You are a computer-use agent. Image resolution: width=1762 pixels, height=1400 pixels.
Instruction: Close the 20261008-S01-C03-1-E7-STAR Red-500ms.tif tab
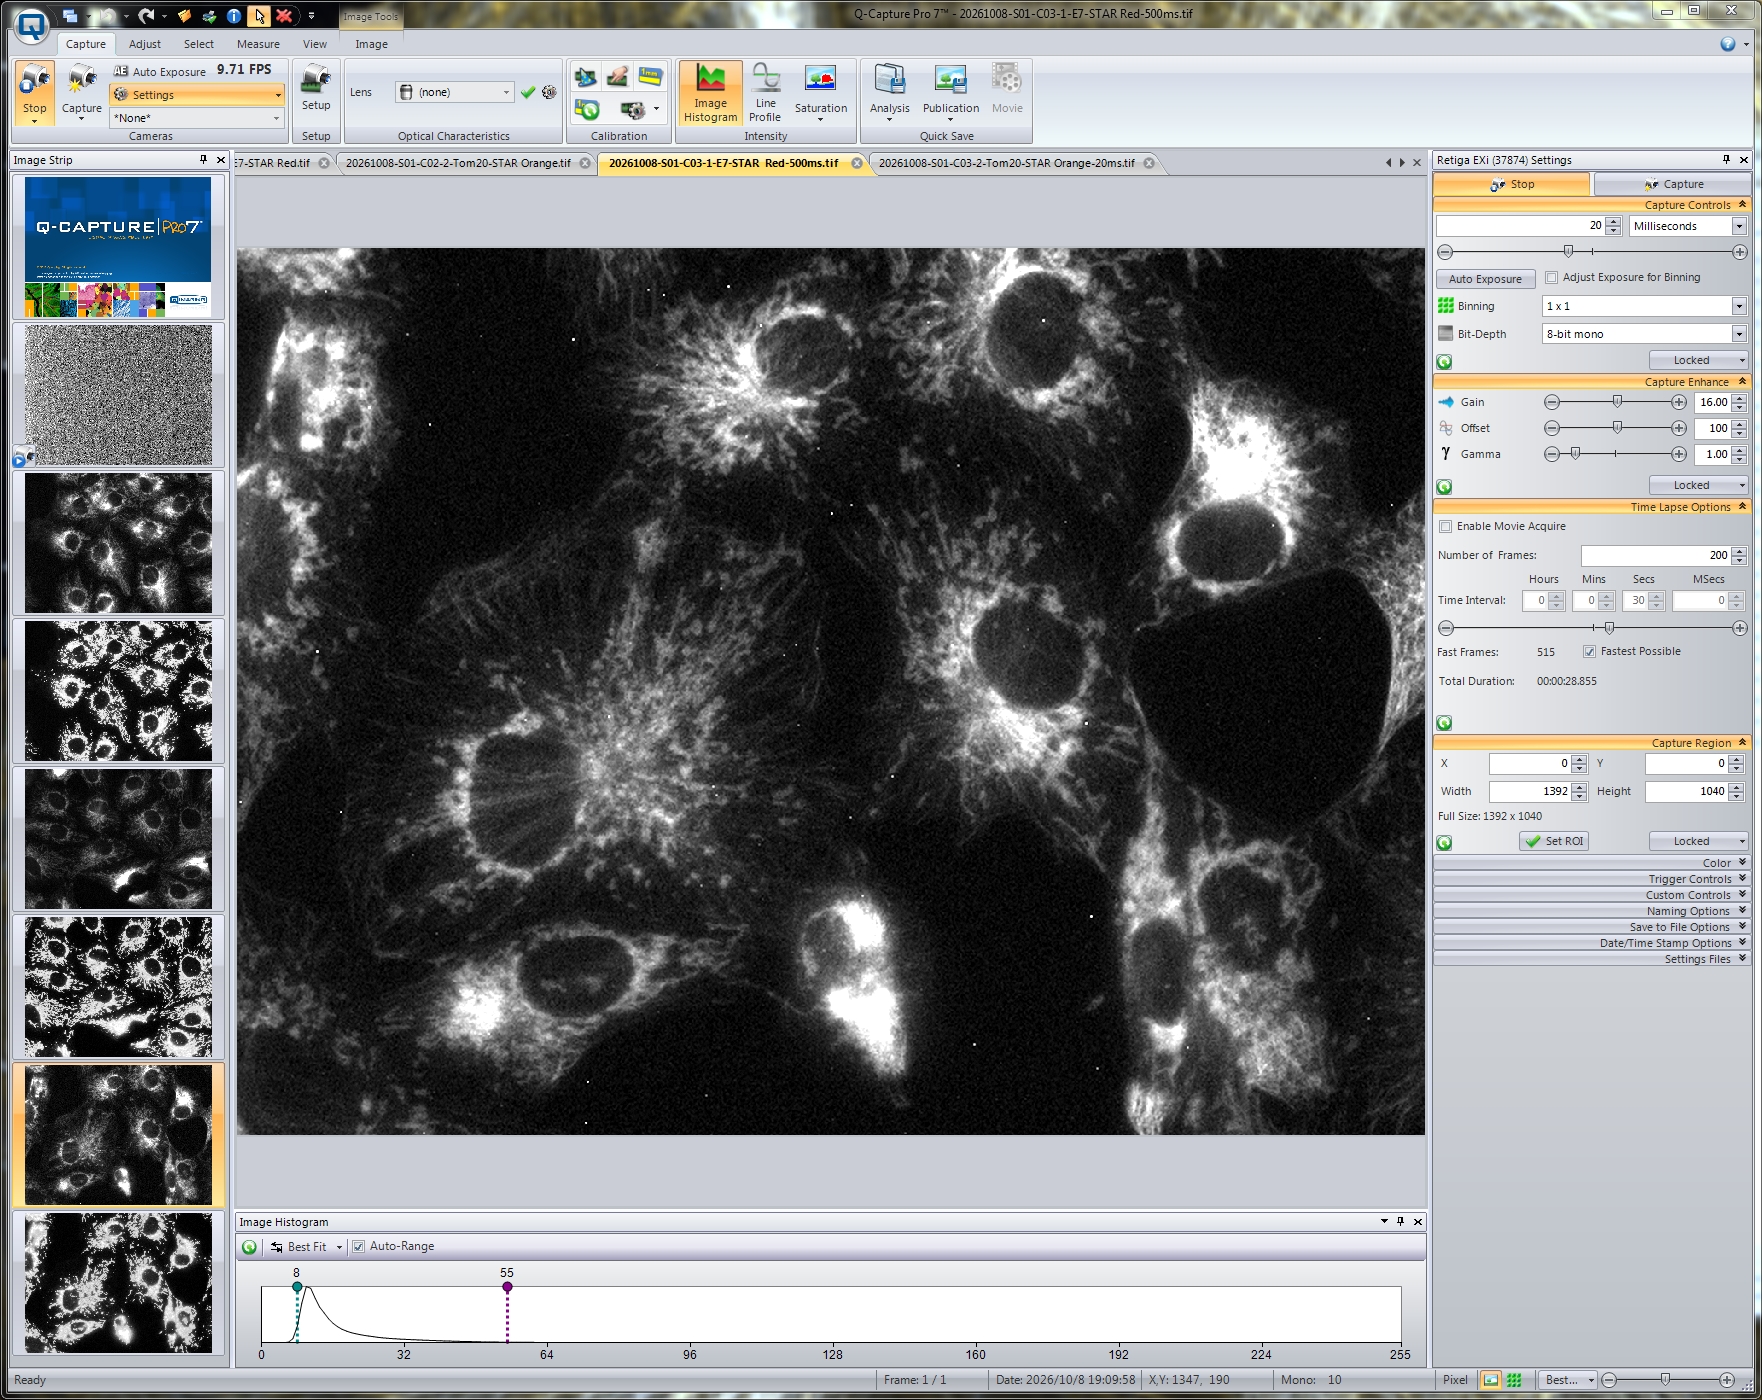857,163
